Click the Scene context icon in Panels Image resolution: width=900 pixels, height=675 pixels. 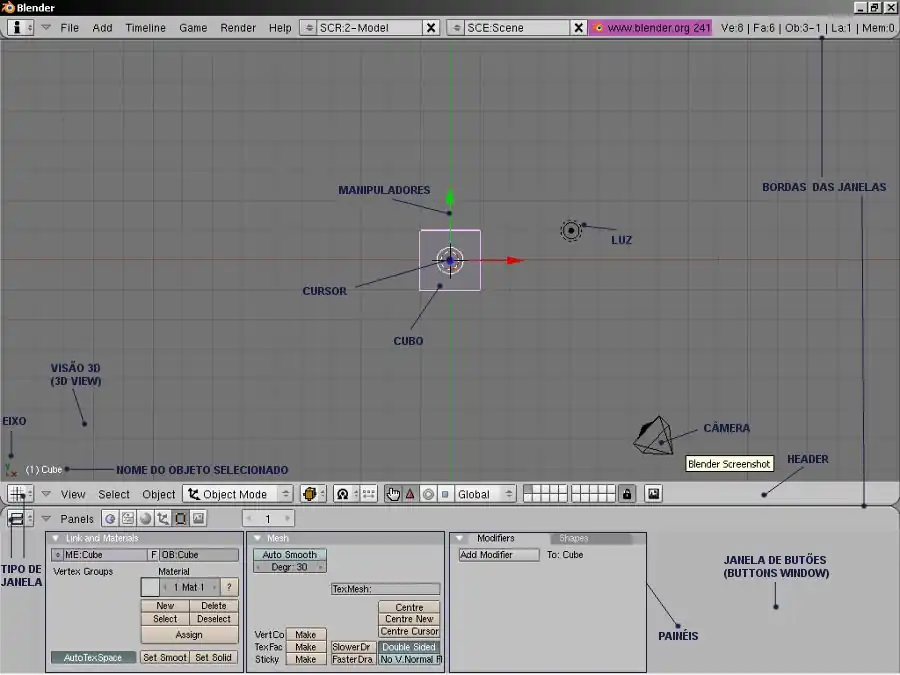pos(198,519)
